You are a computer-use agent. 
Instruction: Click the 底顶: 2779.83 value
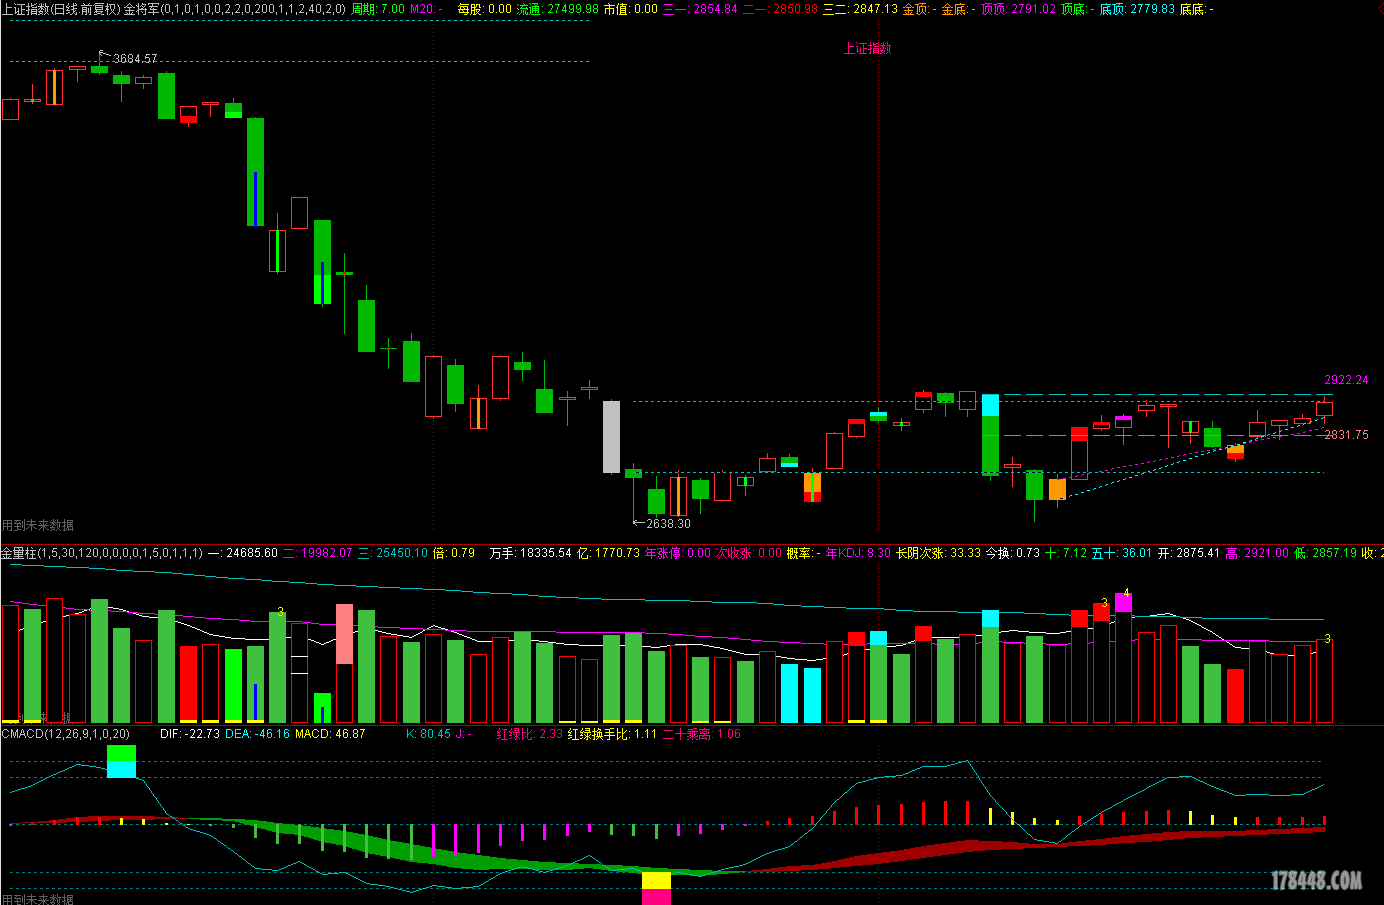(1137, 9)
